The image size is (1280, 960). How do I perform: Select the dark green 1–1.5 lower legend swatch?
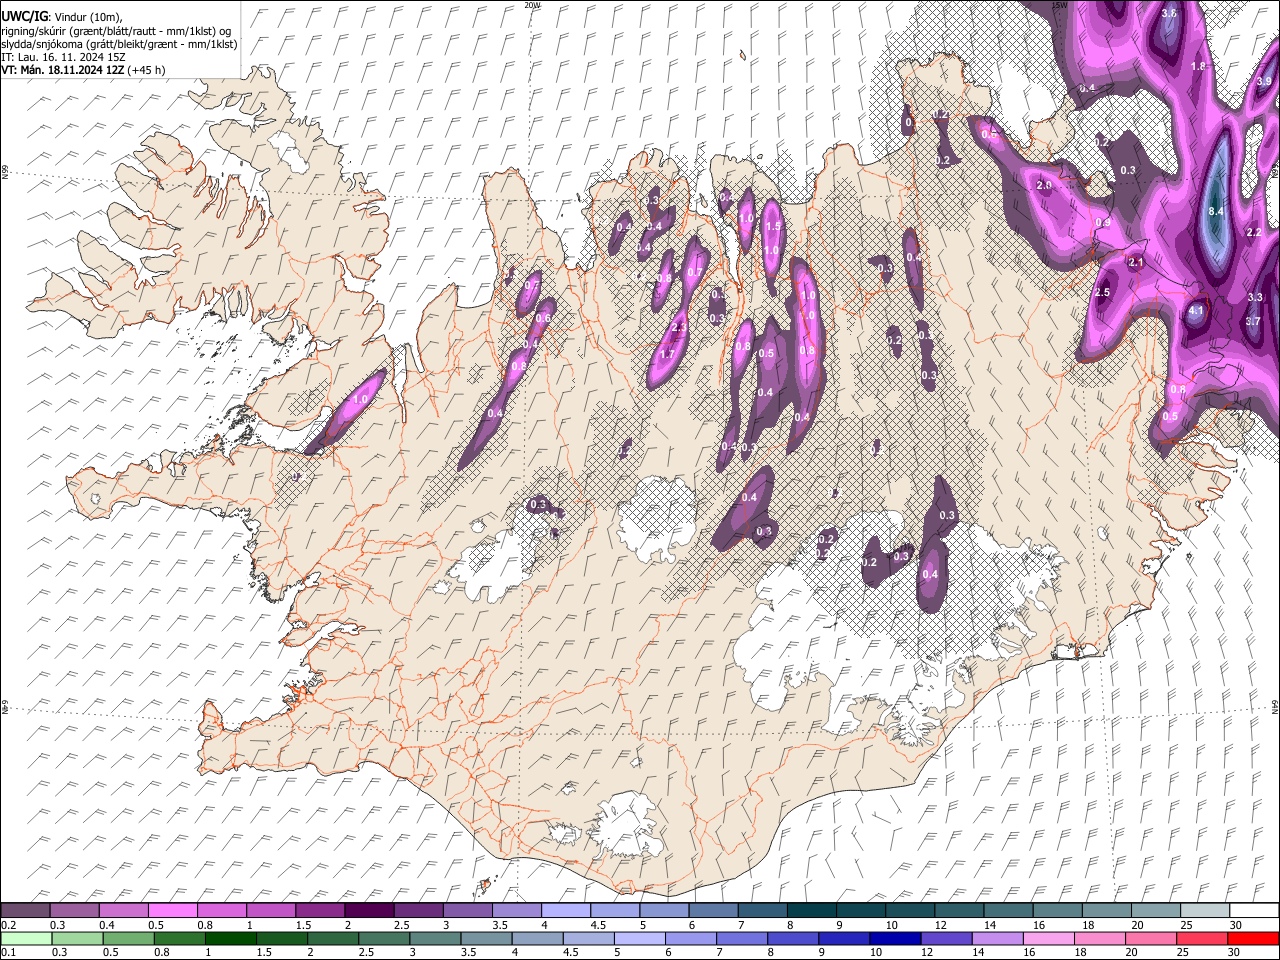coord(230,938)
